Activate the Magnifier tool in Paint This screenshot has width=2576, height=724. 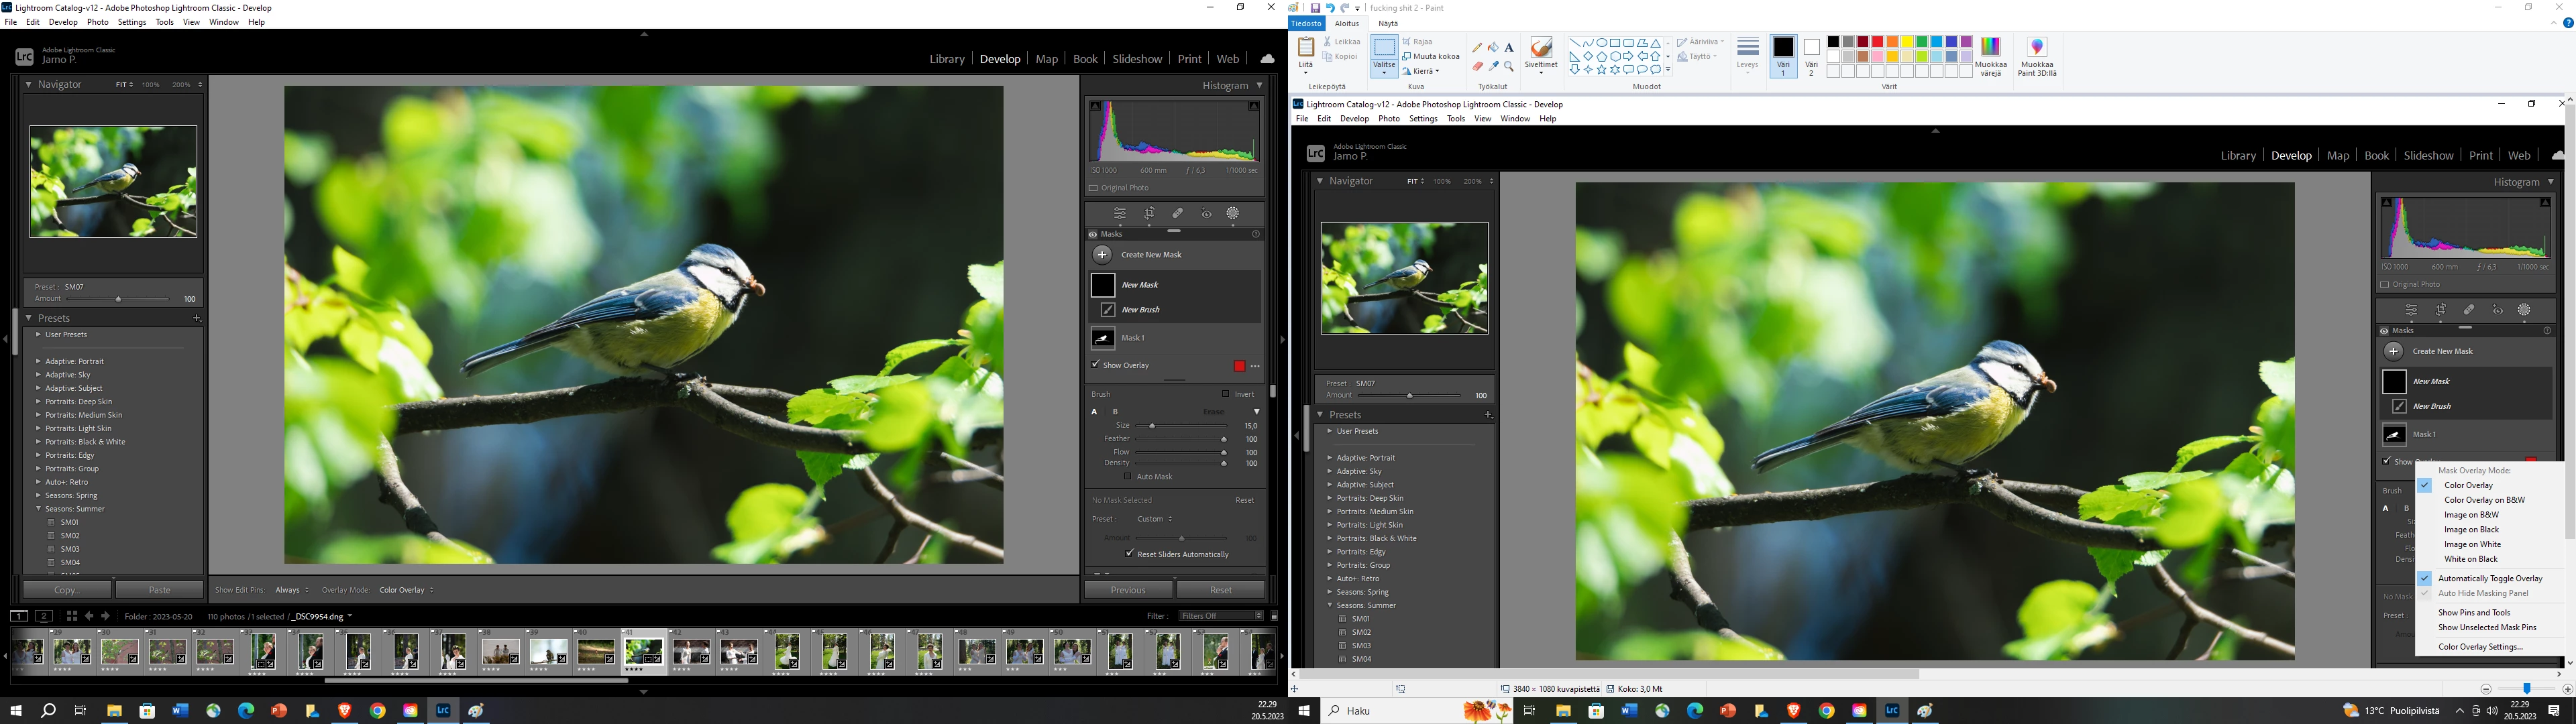click(x=1509, y=66)
